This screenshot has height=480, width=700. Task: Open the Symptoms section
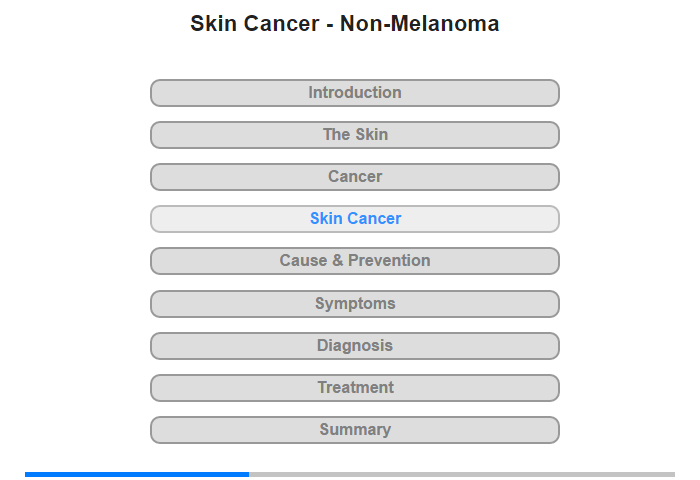(355, 304)
